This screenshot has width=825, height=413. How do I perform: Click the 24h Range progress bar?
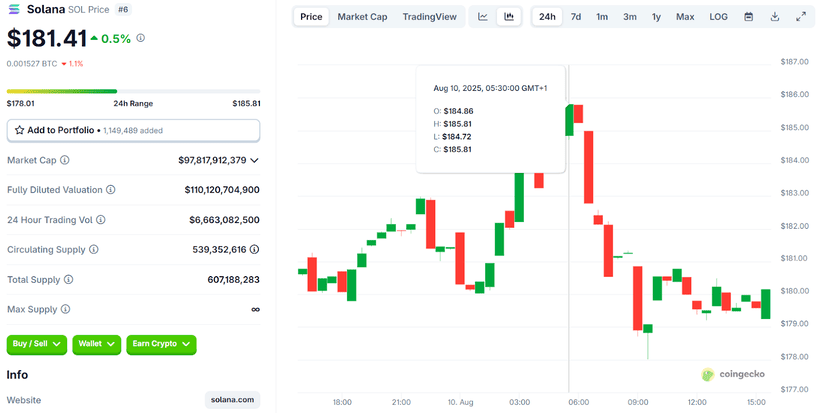133,91
